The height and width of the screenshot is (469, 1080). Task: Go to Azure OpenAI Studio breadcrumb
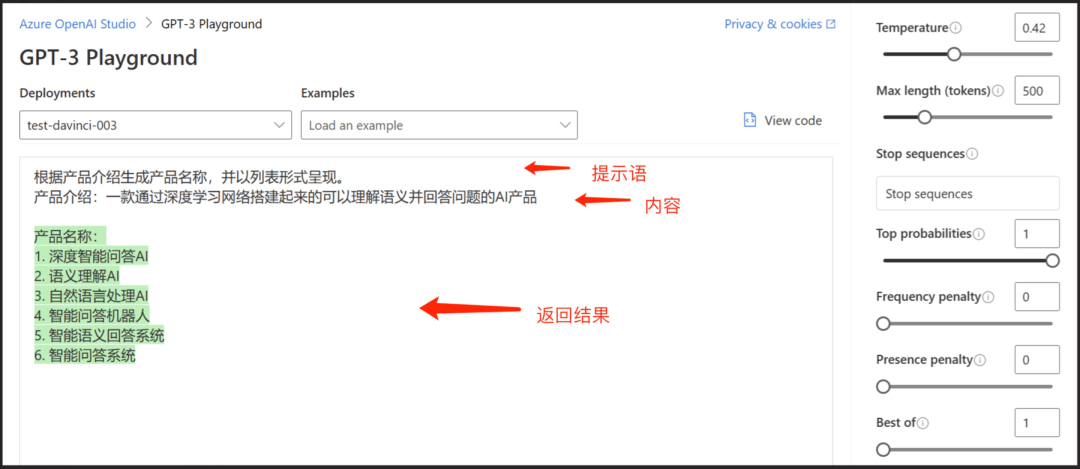(77, 24)
